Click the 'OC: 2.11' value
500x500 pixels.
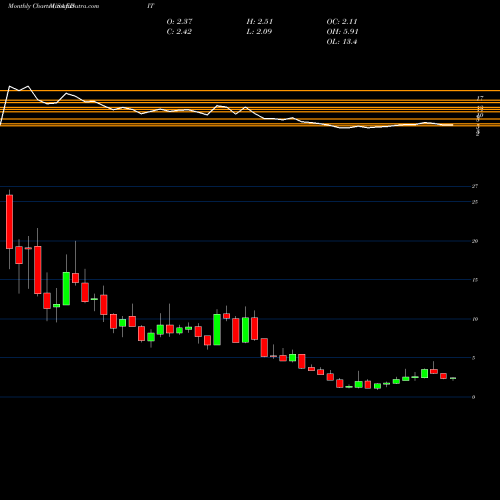click(342, 22)
